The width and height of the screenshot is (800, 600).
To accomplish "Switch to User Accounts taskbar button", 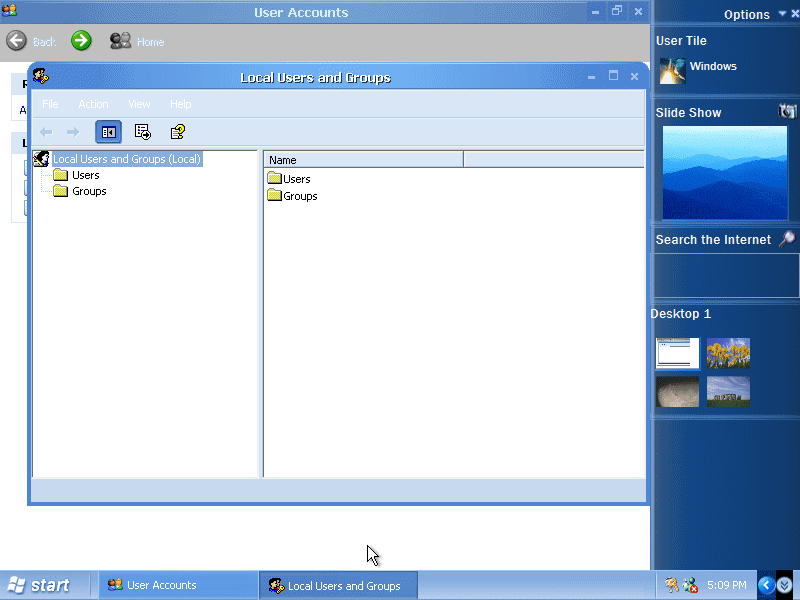I will 178,585.
